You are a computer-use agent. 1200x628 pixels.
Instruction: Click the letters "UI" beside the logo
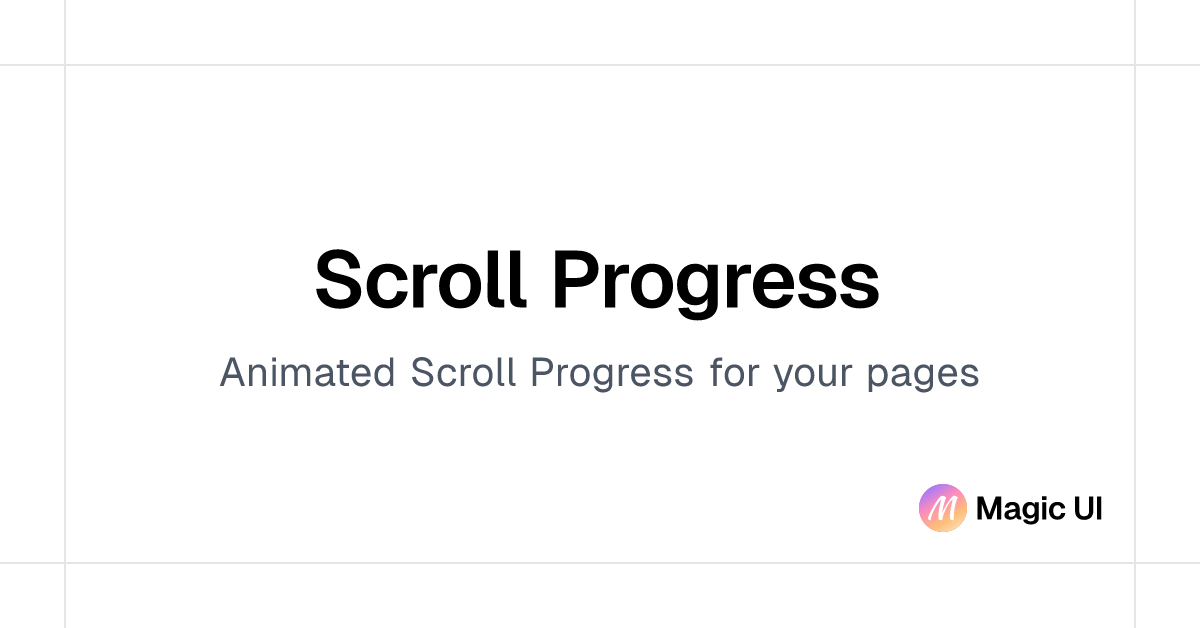pos(1088,509)
